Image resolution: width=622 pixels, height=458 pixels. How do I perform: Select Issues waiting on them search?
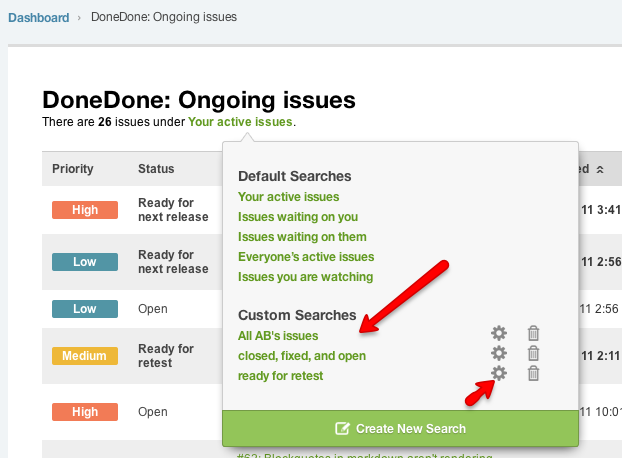point(302,237)
